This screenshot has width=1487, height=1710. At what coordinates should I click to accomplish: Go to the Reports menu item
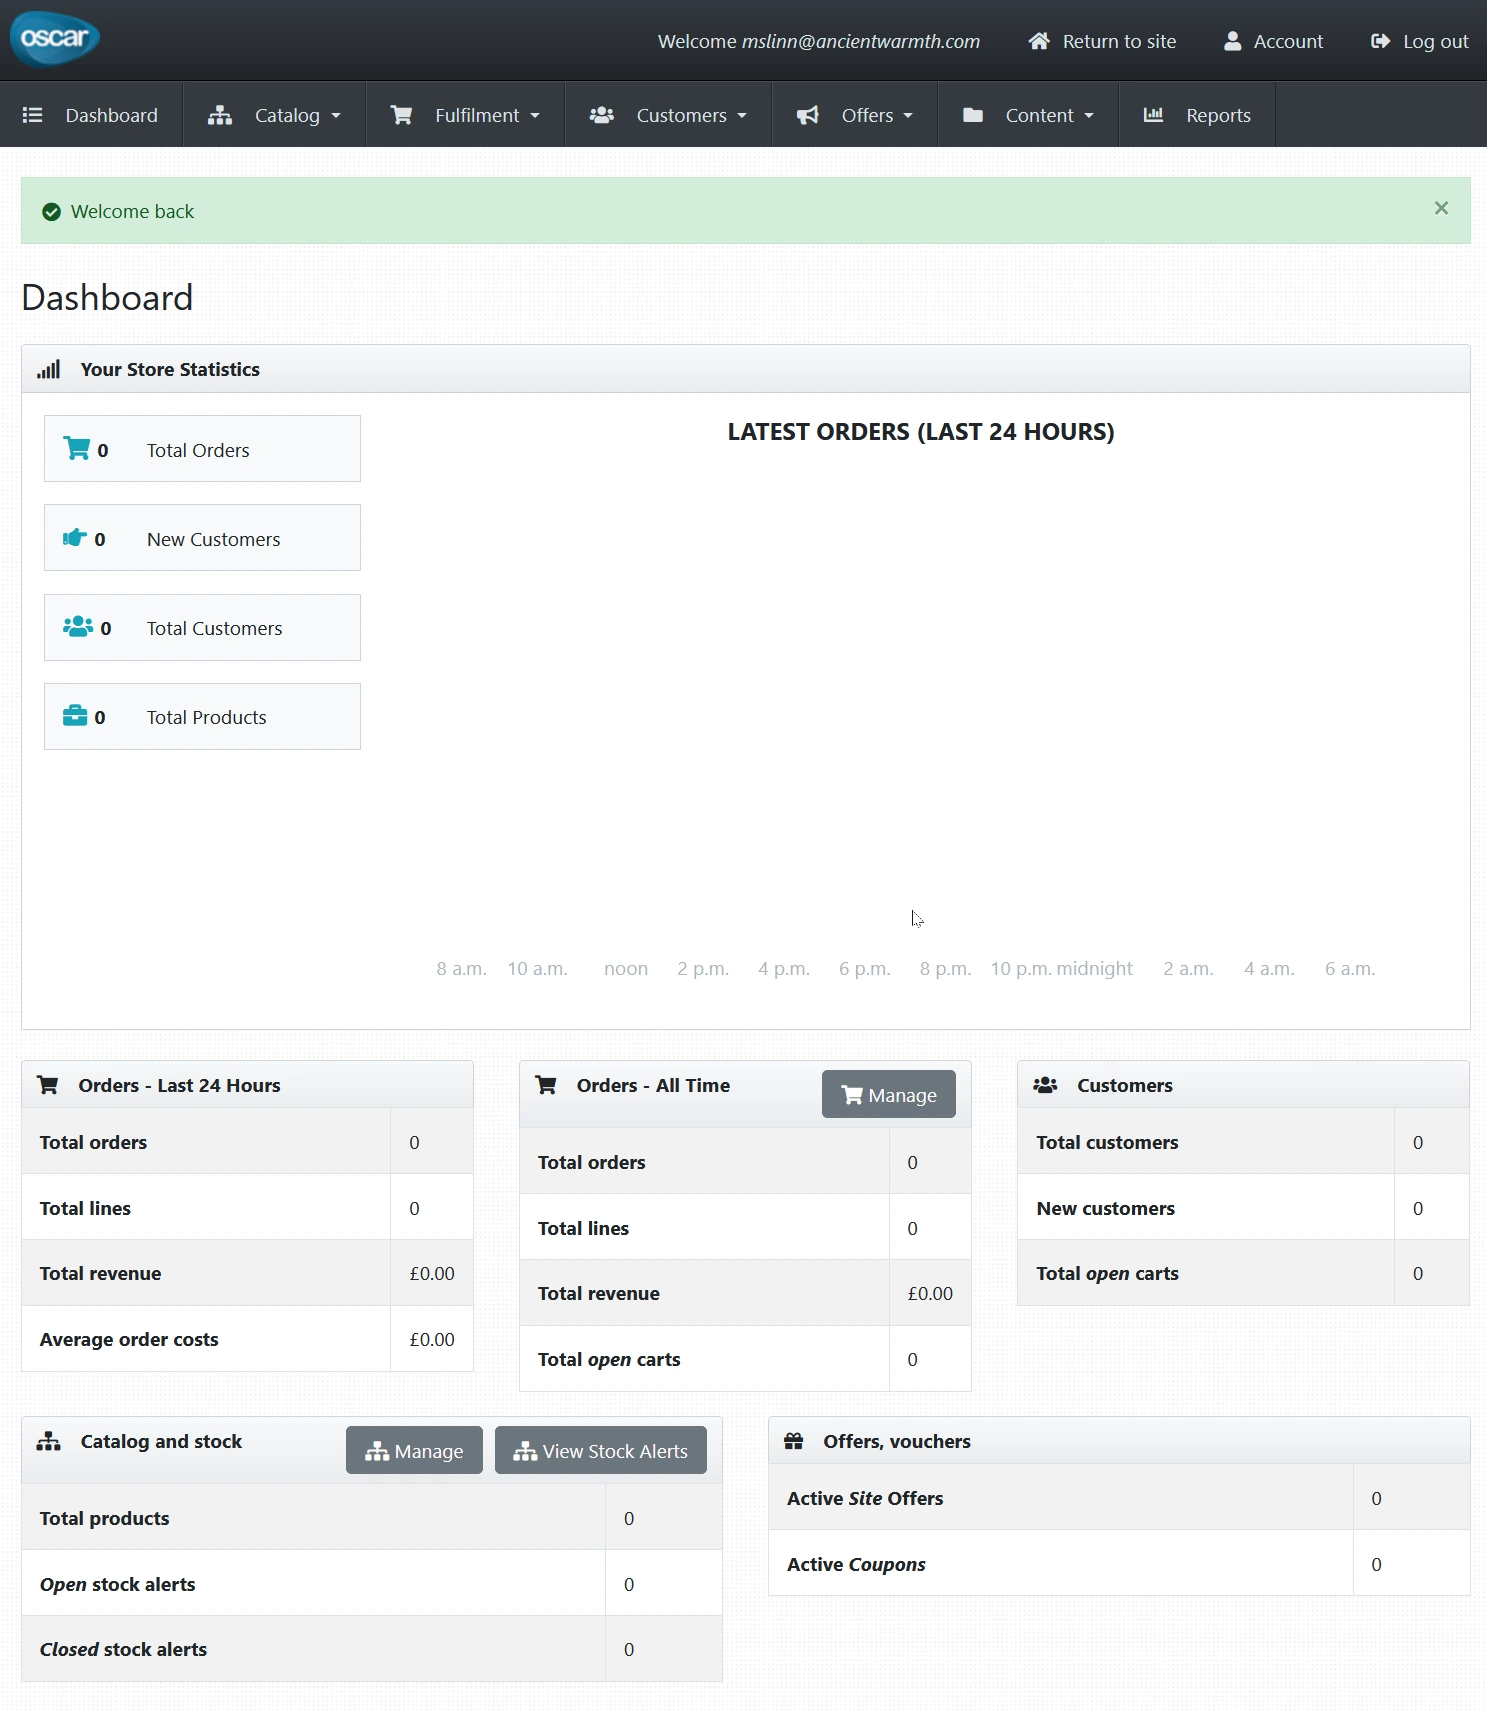(x=1197, y=115)
